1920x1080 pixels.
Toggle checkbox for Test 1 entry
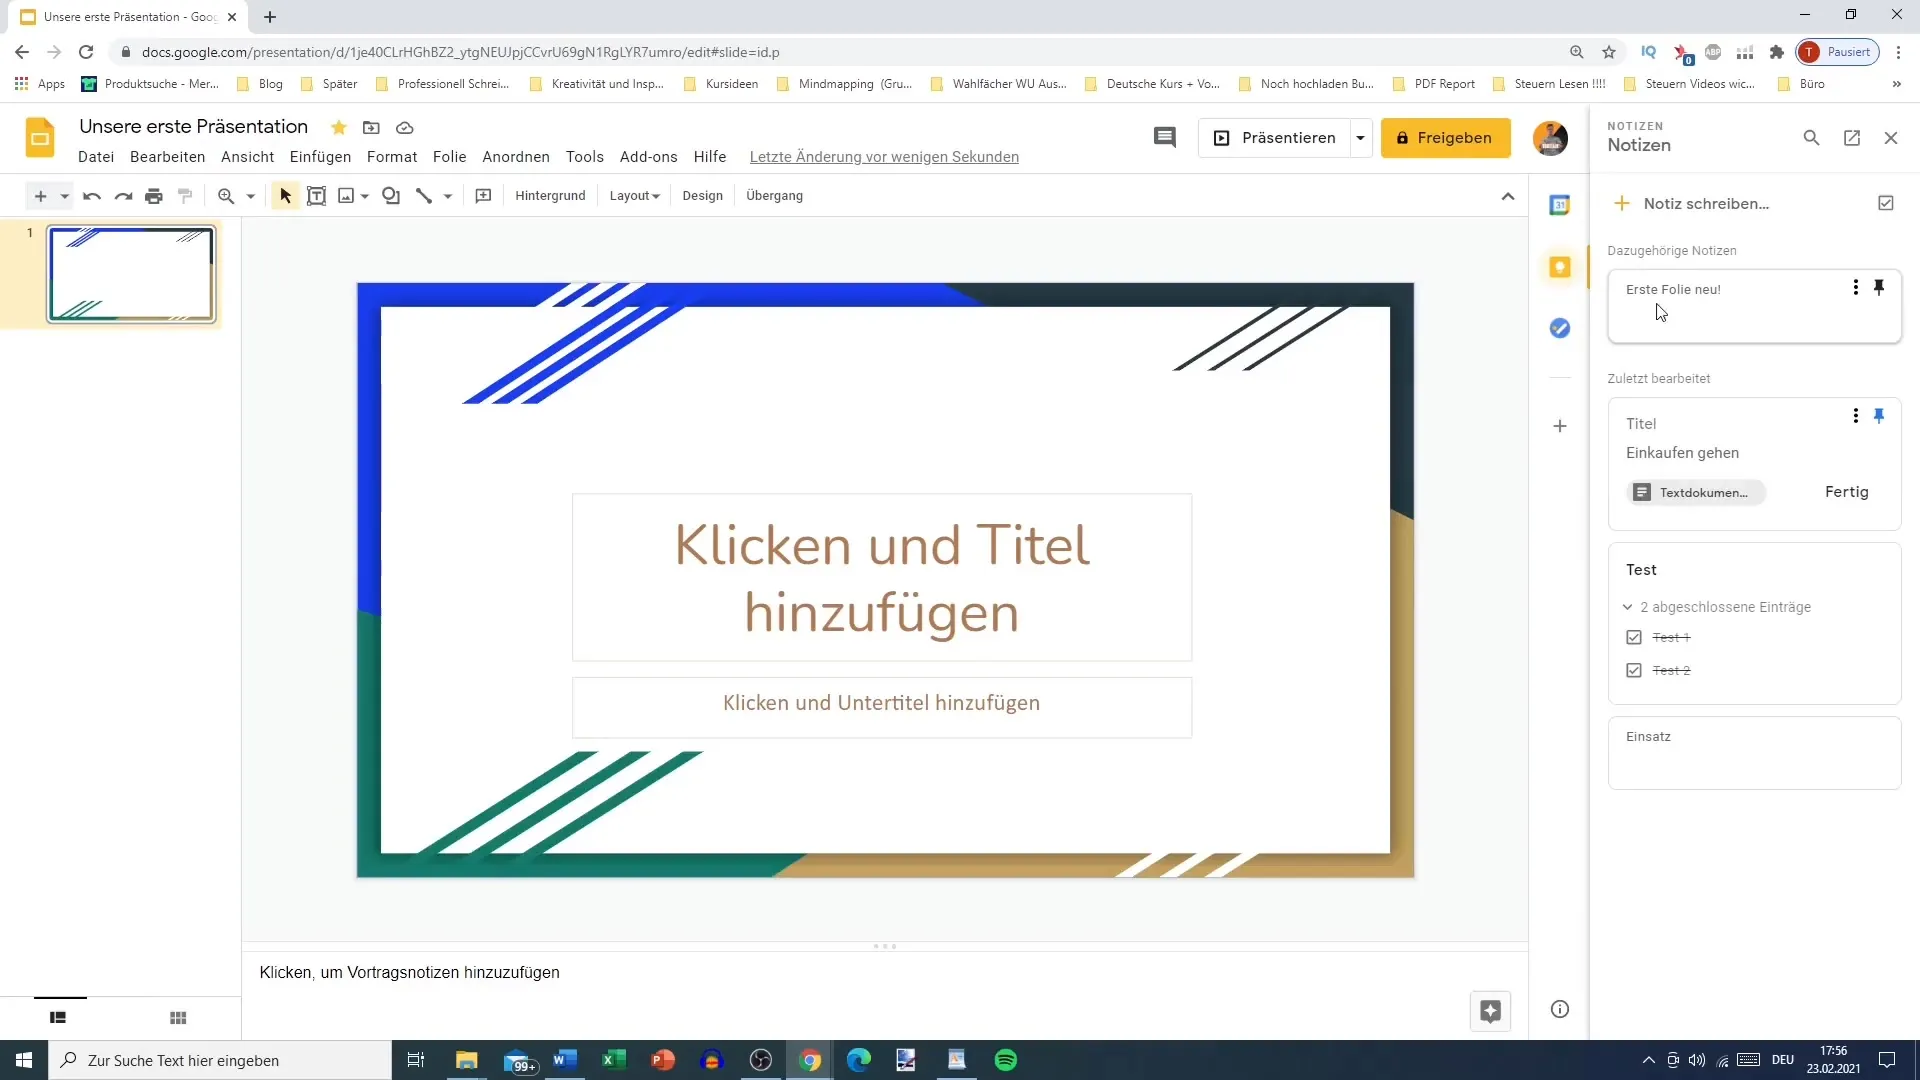pos(1634,637)
